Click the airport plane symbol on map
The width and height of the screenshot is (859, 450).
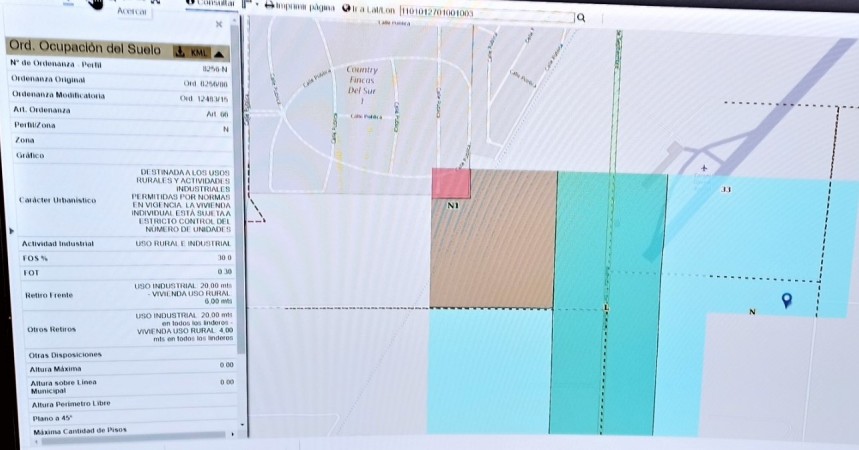[704, 168]
